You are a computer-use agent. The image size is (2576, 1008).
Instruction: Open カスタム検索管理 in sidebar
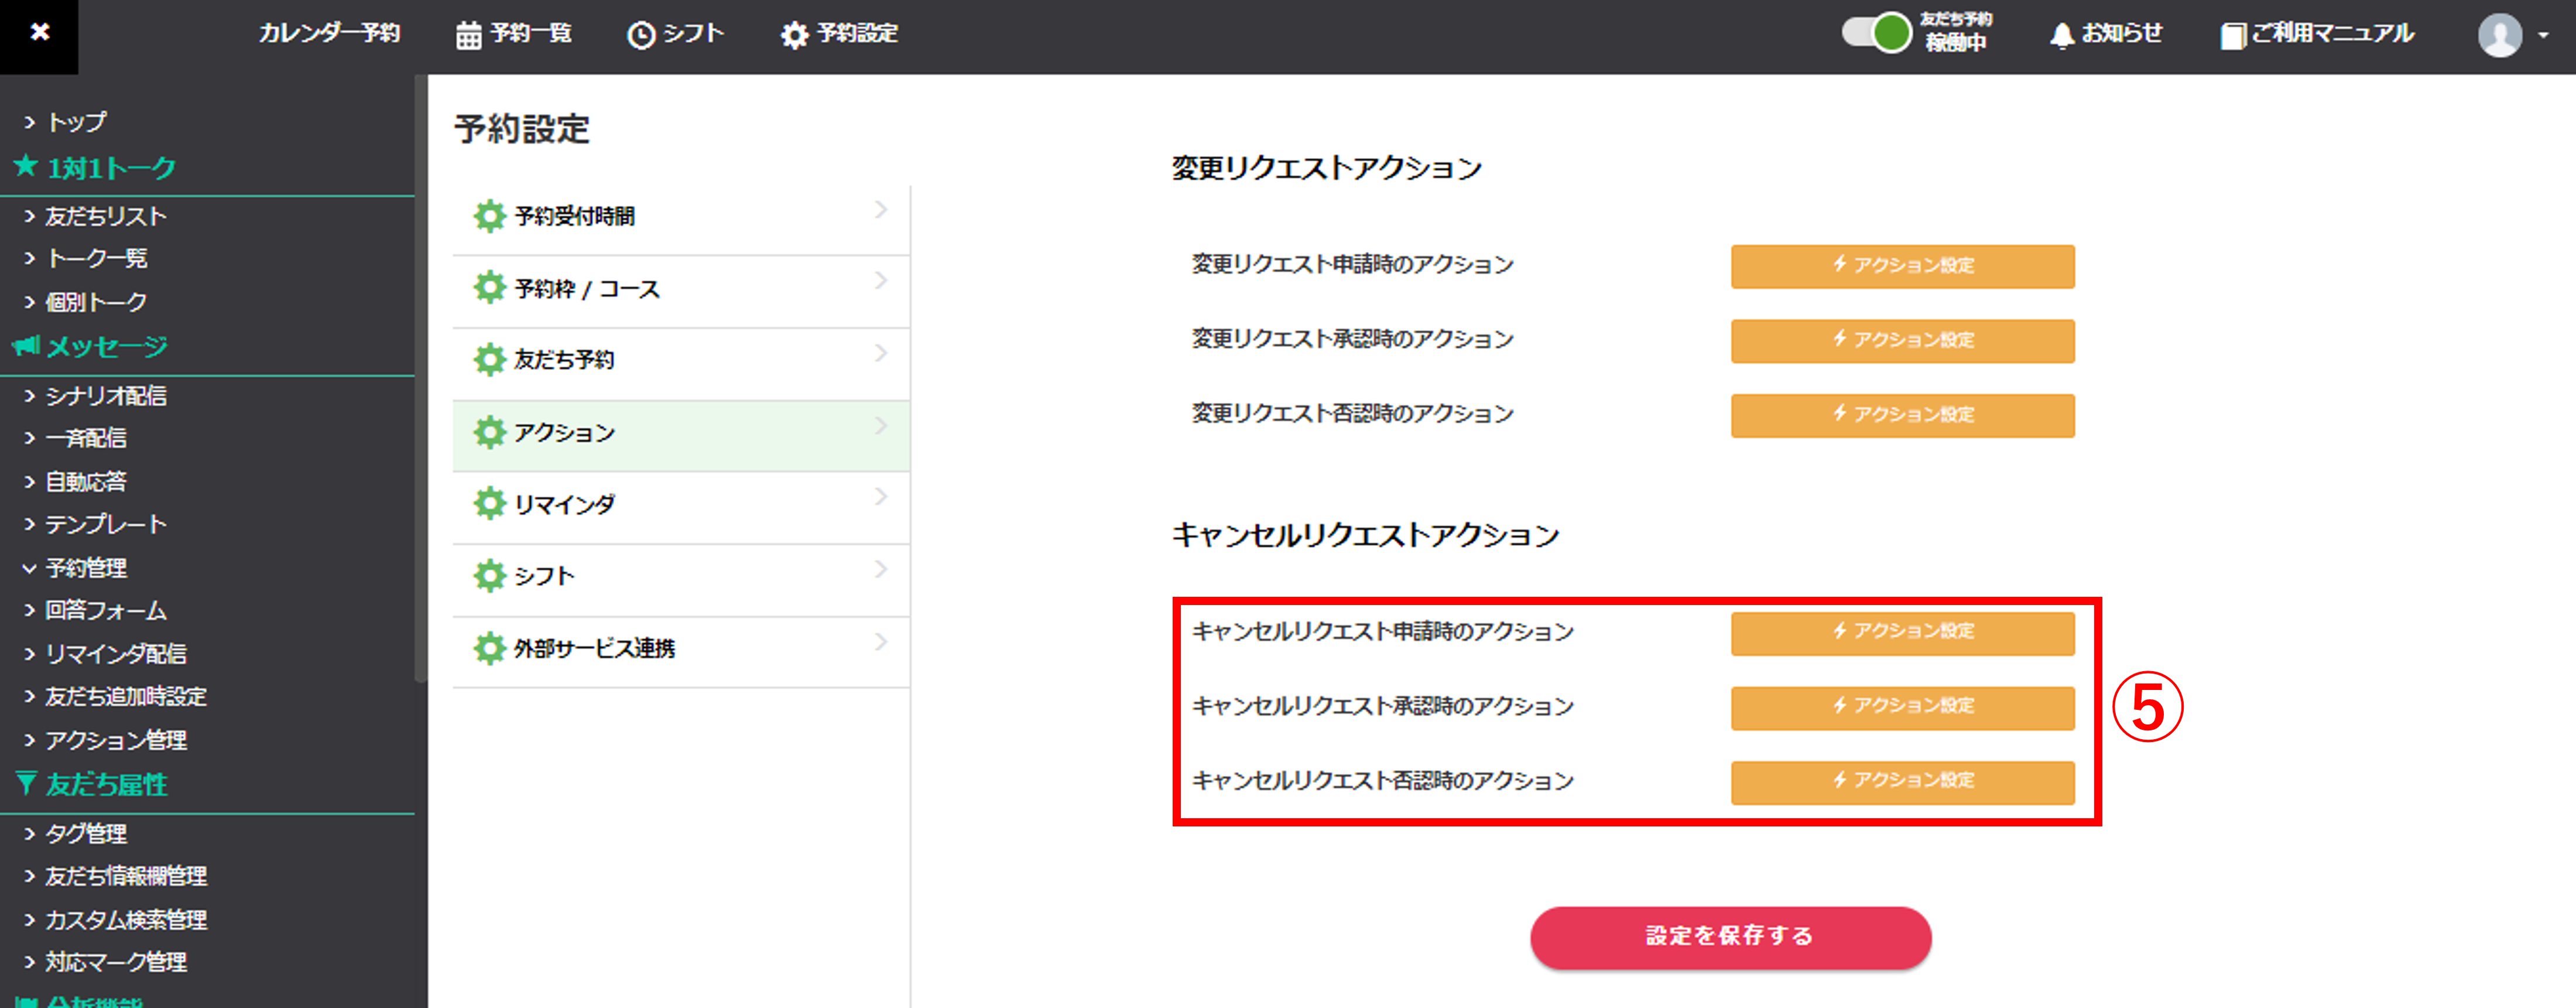click(126, 920)
